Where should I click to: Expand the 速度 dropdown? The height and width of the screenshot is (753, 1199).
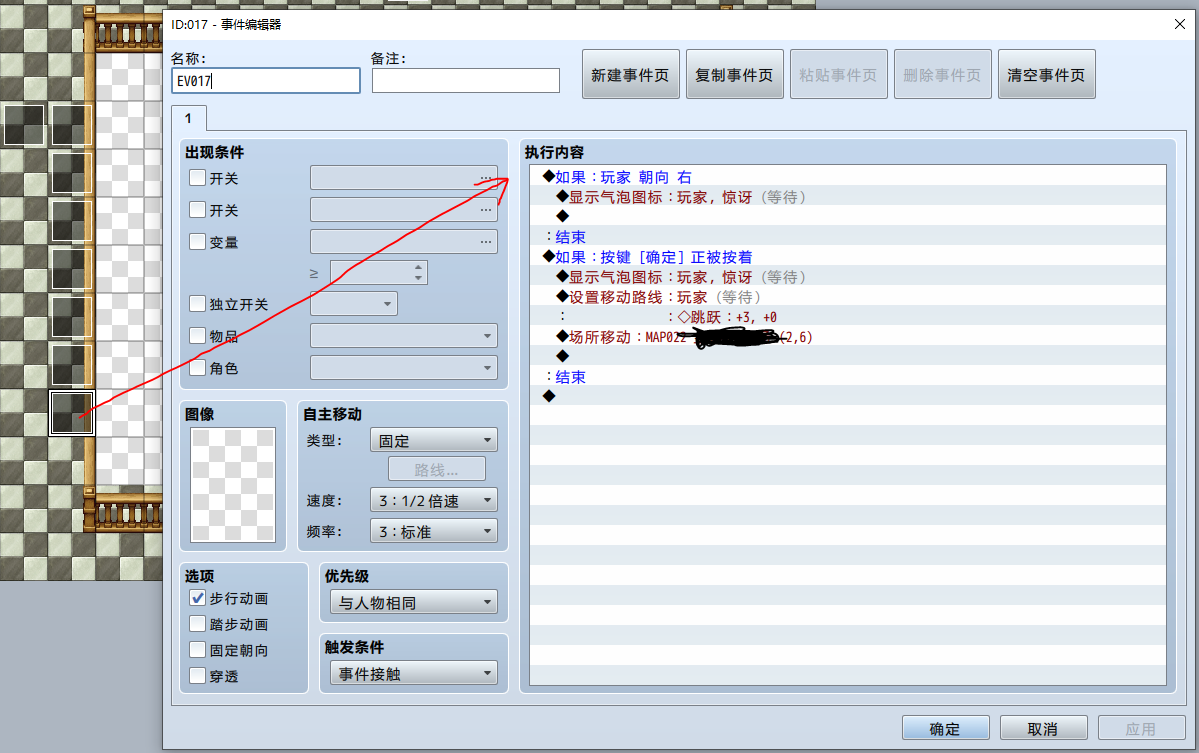(434, 501)
